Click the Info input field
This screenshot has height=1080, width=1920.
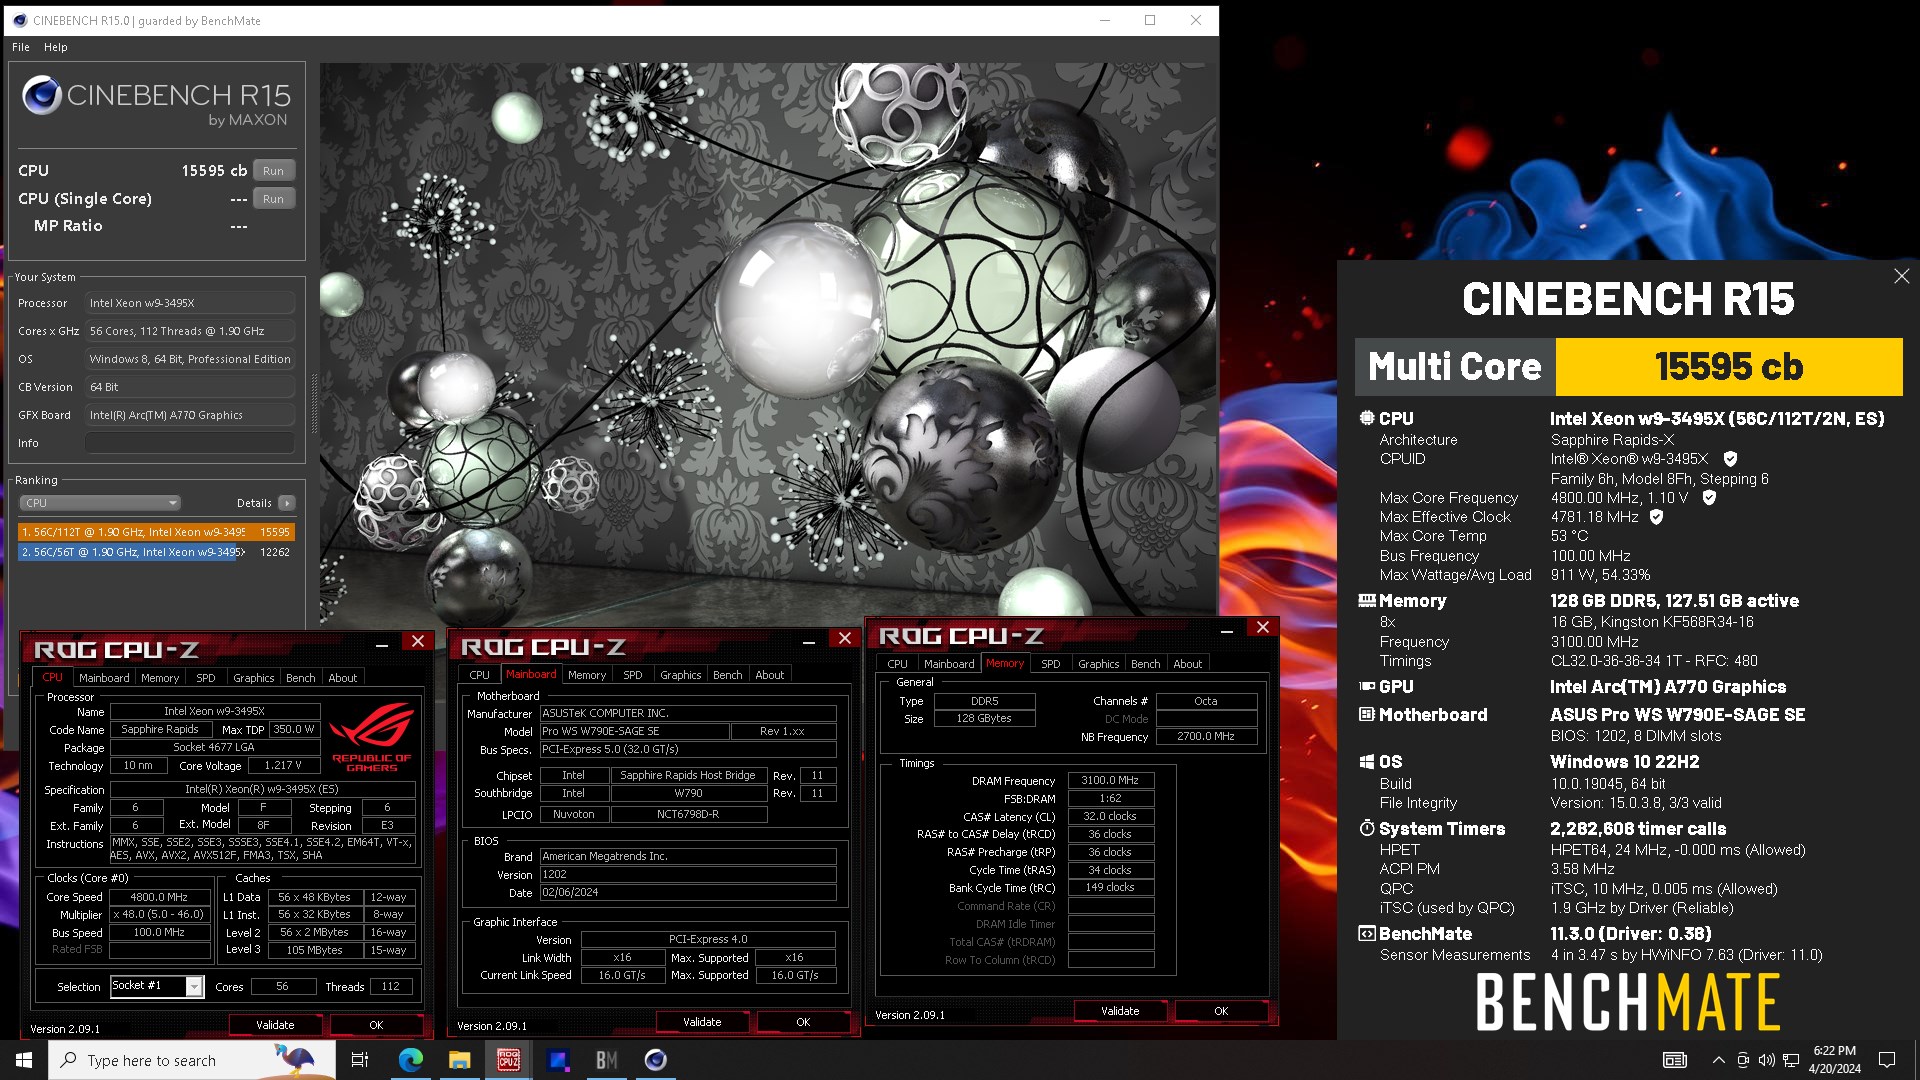190,443
